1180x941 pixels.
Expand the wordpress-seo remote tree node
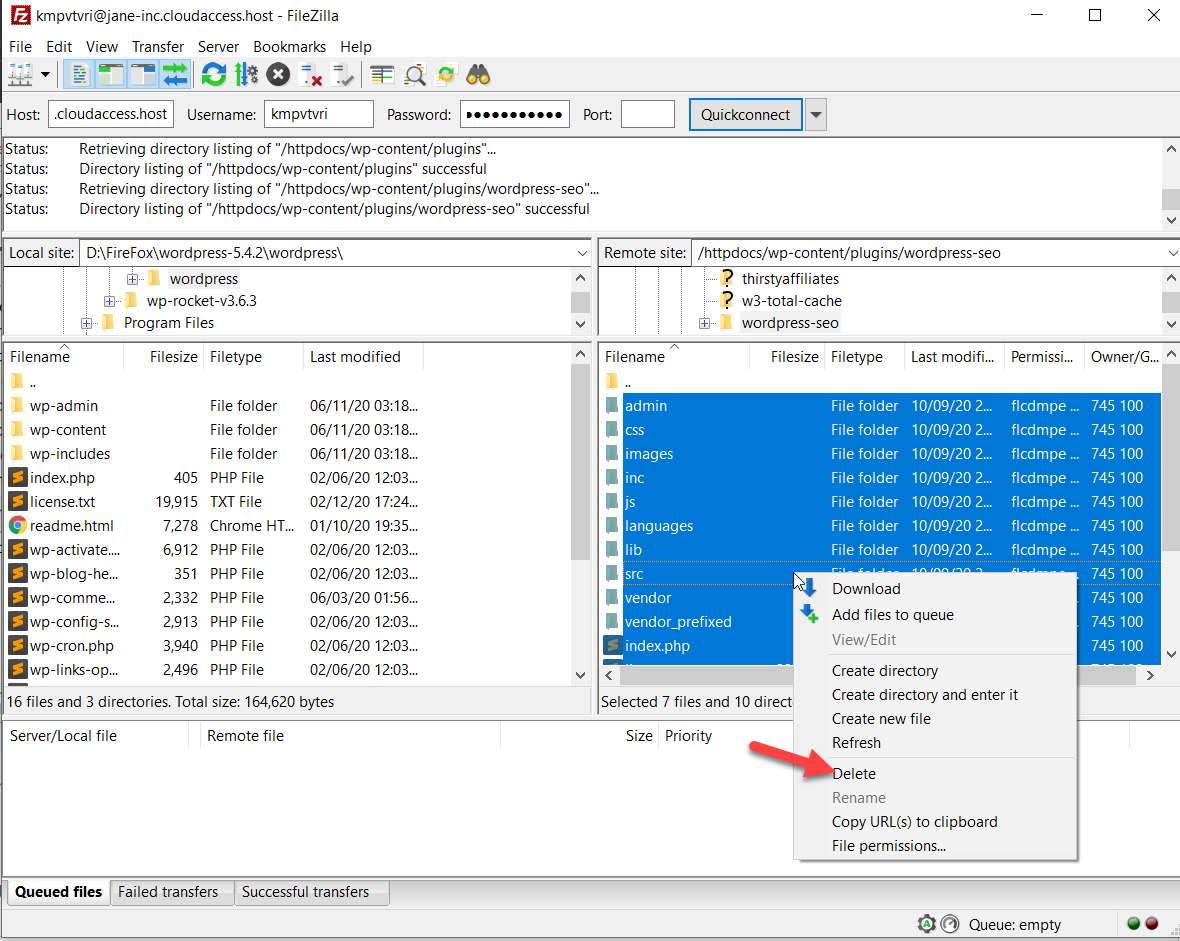(x=704, y=323)
